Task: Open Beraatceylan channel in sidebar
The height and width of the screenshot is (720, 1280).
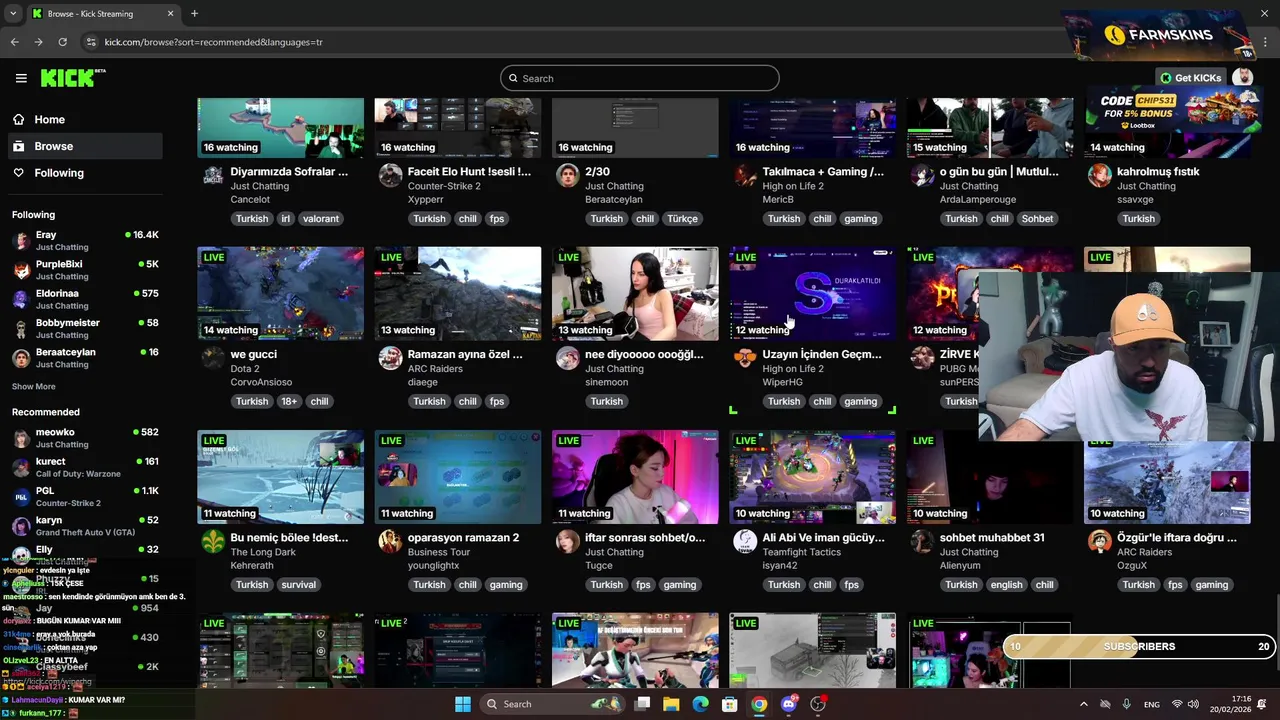Action: 85,357
